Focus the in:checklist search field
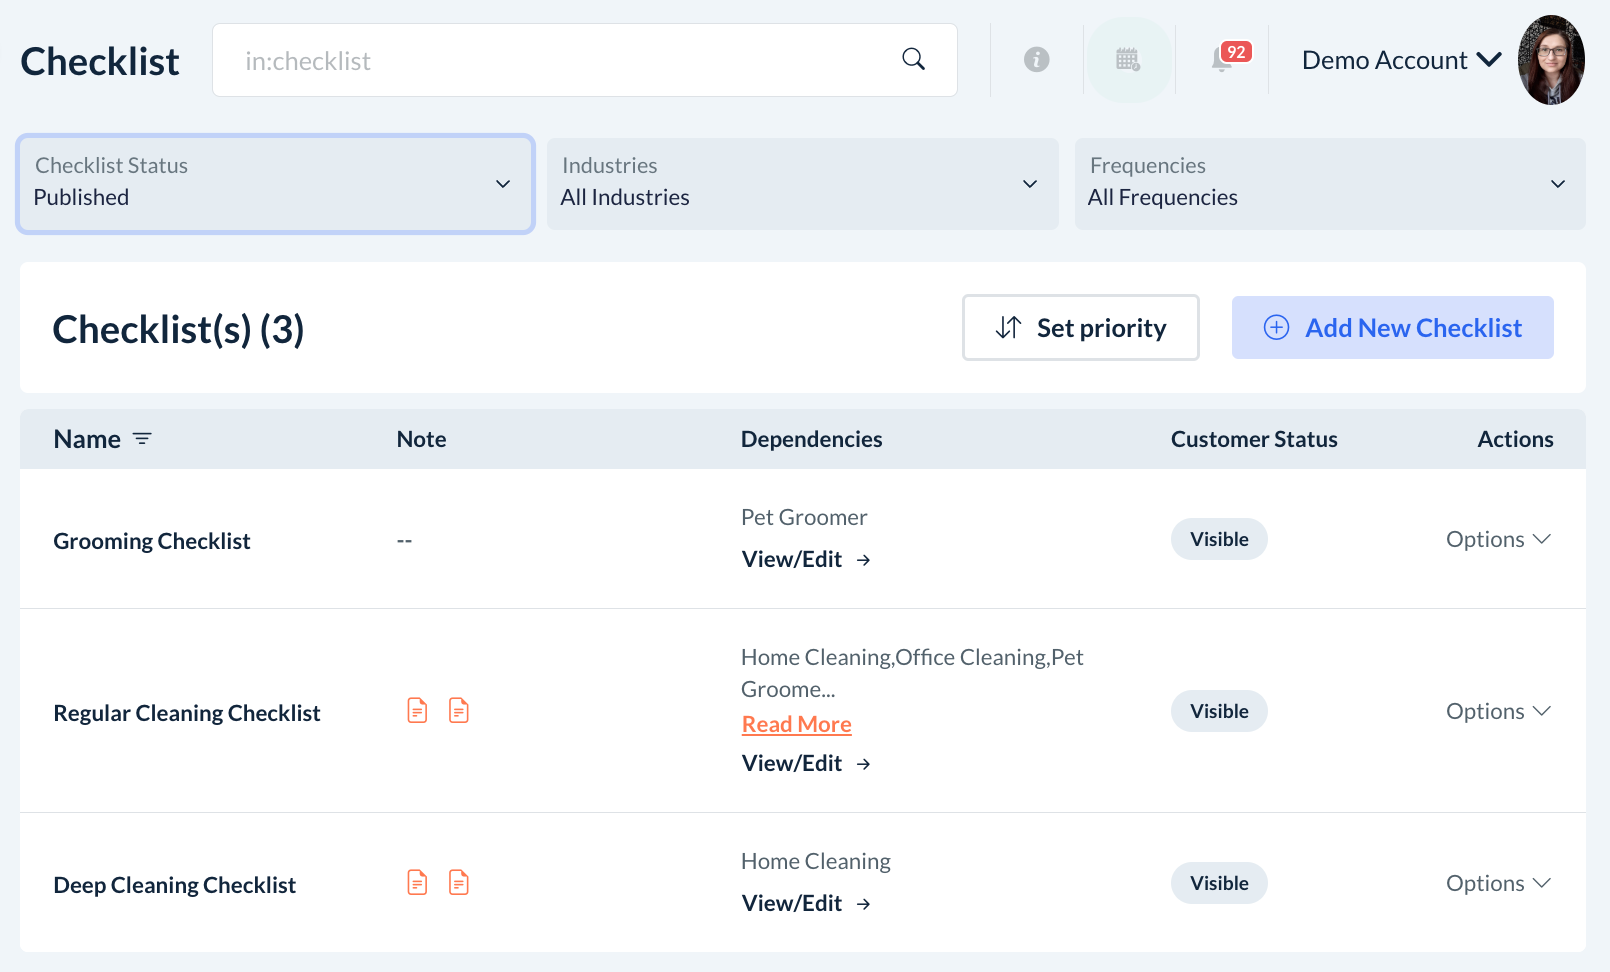This screenshot has height=972, width=1610. pyautogui.click(x=560, y=61)
